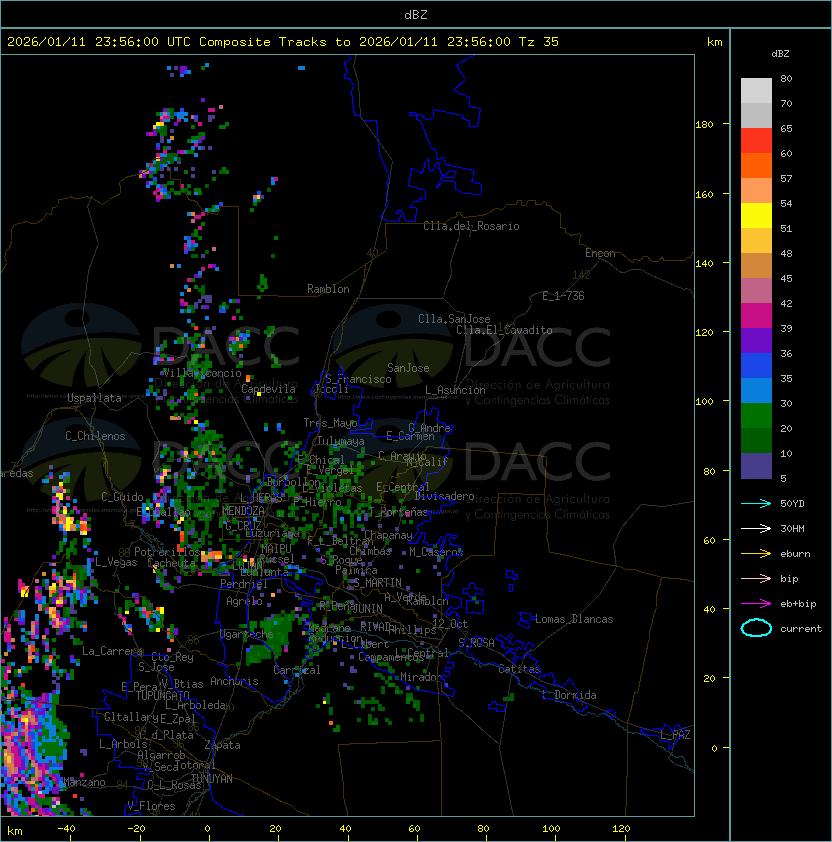Screen dimensions: 832x842
Task: Click the C_Chilenos map label
Action: pos(95,436)
